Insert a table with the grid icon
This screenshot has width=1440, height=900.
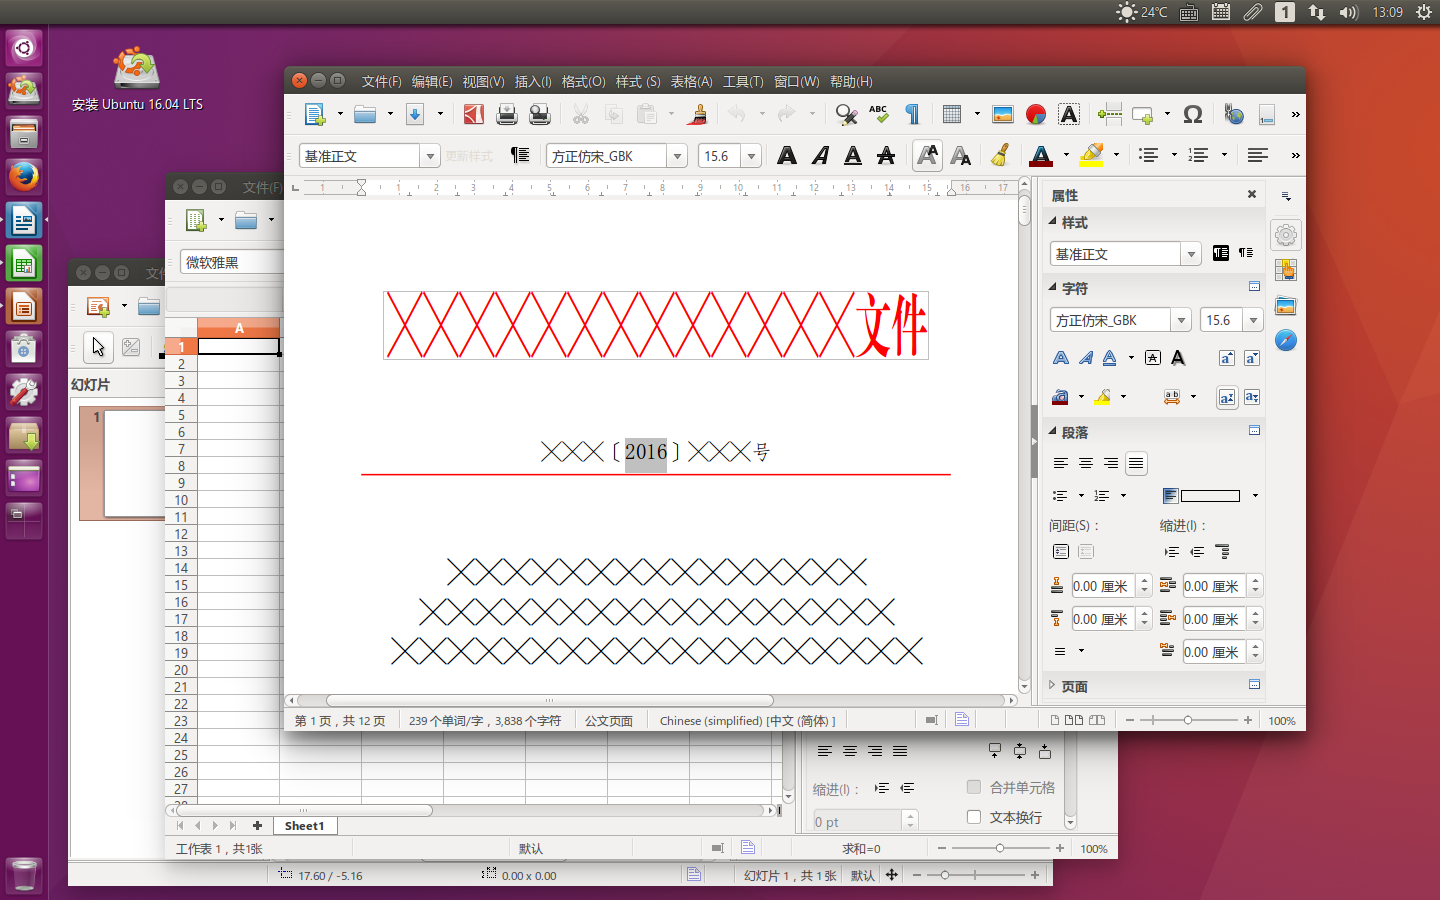952,115
